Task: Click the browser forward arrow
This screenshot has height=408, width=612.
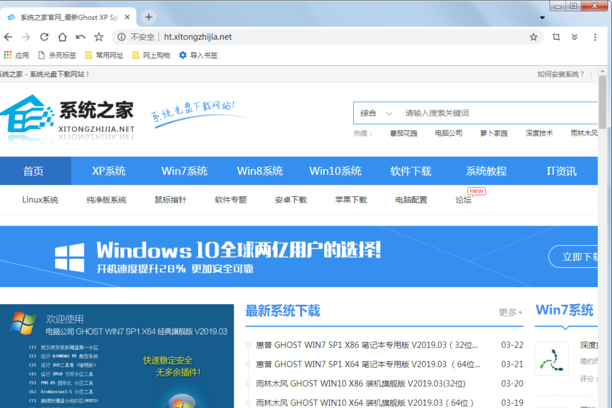Action: pos(26,37)
